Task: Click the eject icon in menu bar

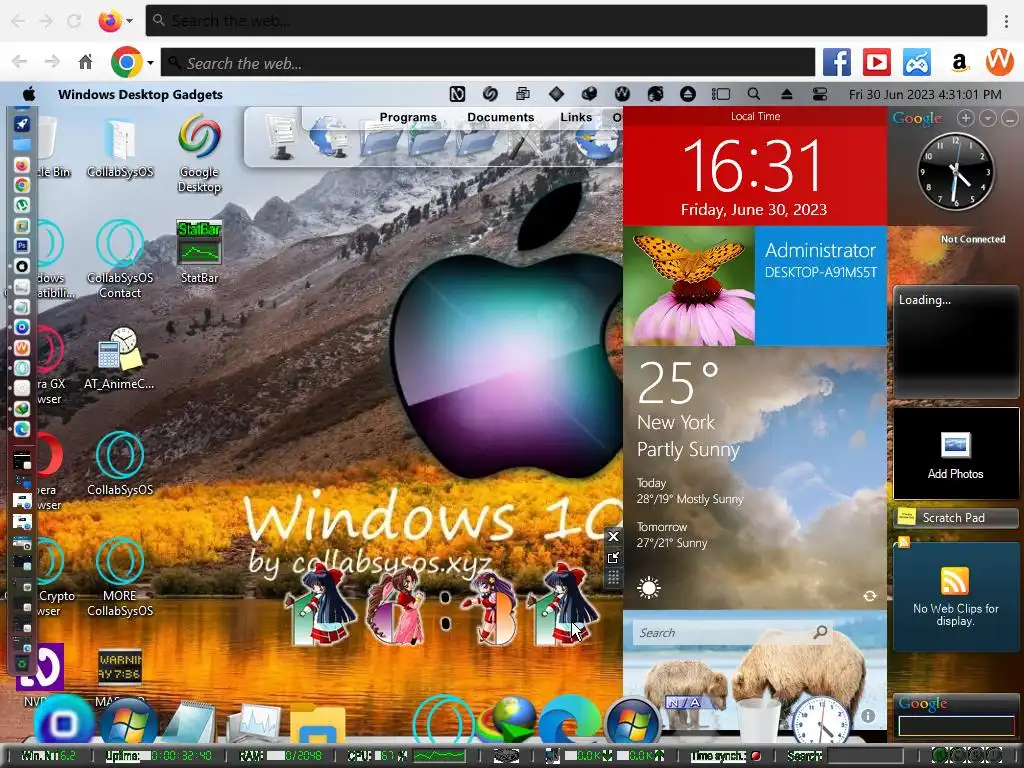Action: [786, 94]
